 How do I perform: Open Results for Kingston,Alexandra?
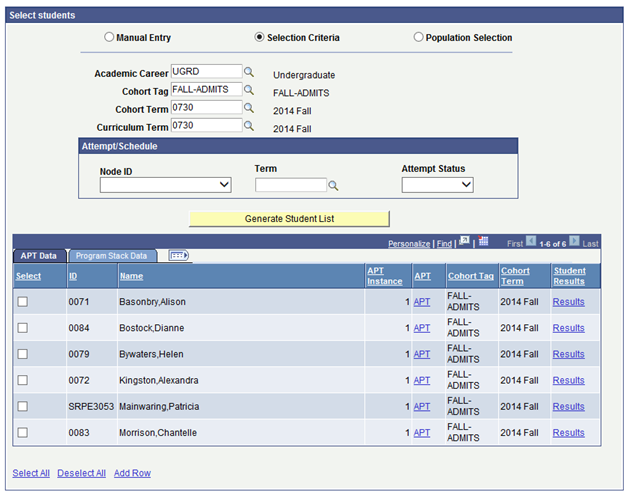point(568,380)
